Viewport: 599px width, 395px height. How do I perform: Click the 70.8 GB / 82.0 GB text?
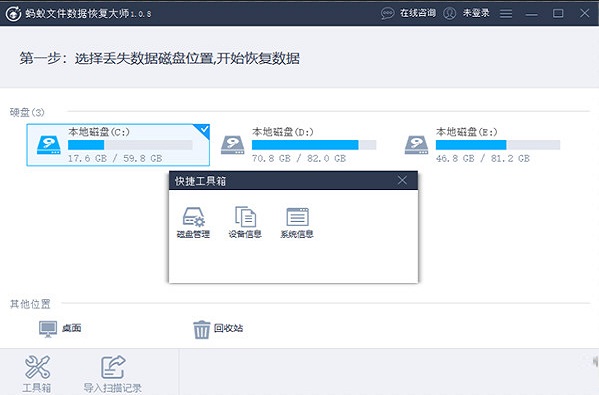click(299, 158)
